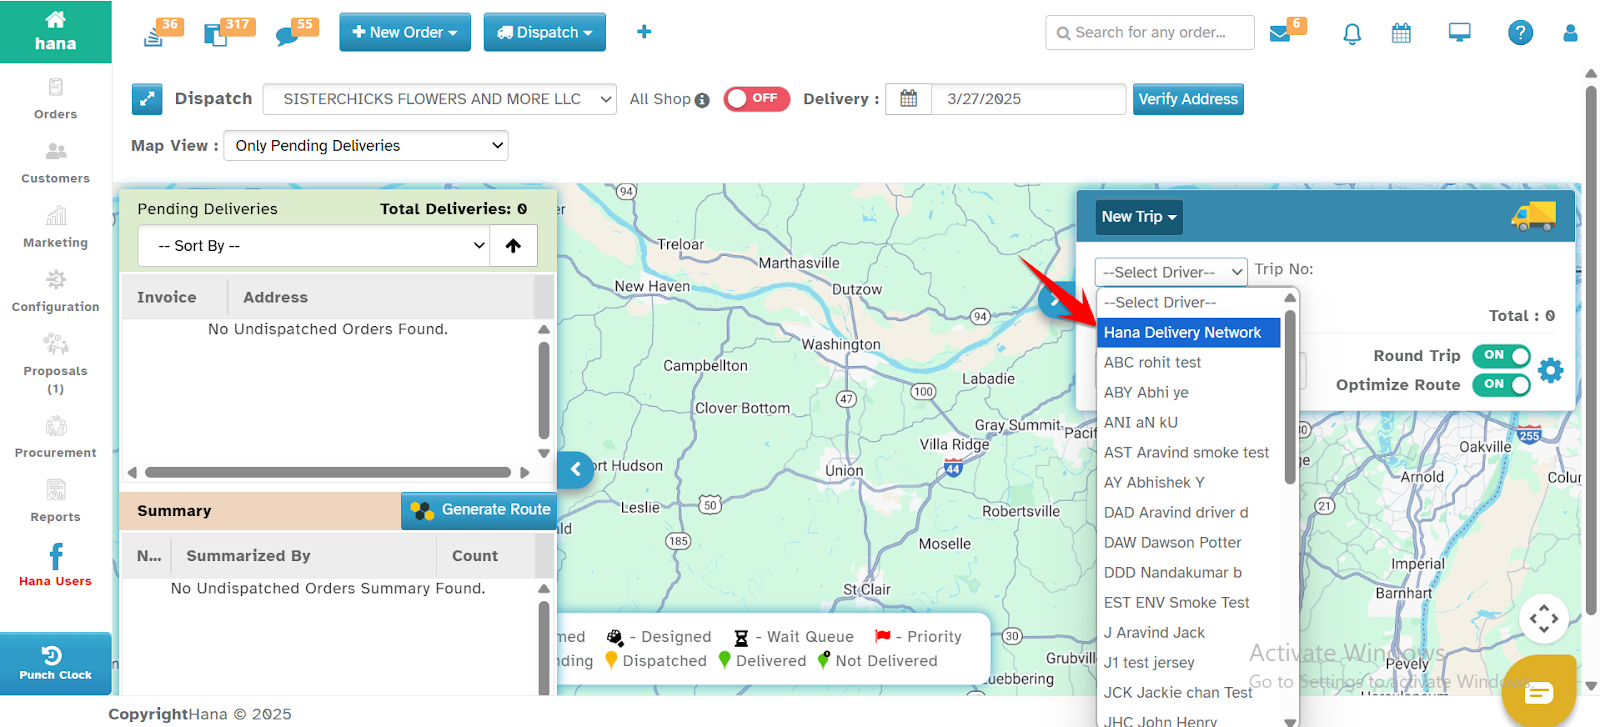Open the mail inbox with the 6 badge

click(x=1280, y=34)
